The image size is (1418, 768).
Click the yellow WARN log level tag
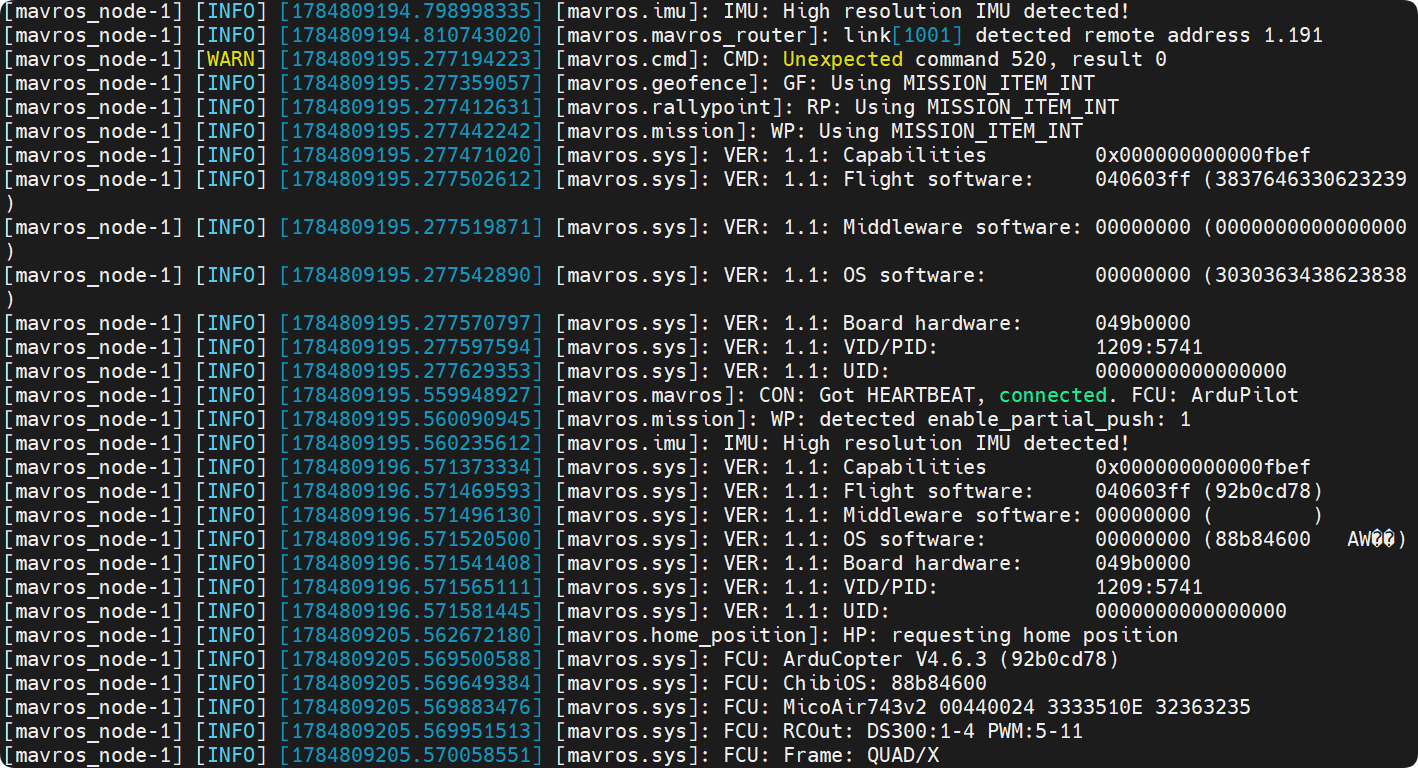tap(231, 59)
